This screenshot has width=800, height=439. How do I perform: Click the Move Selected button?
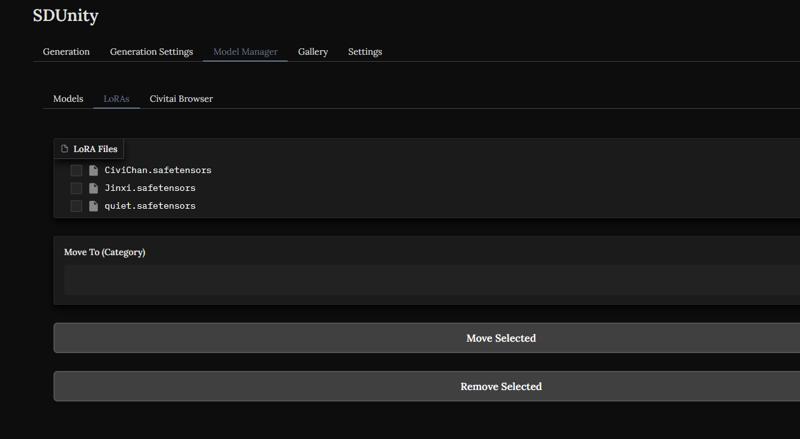[427, 338]
